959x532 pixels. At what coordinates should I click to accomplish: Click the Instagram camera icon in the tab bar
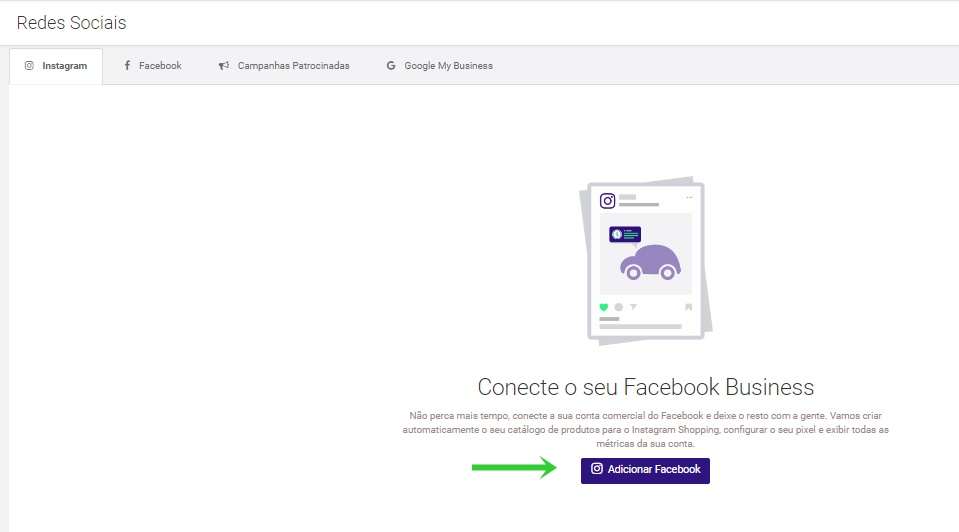pyautogui.click(x=30, y=66)
